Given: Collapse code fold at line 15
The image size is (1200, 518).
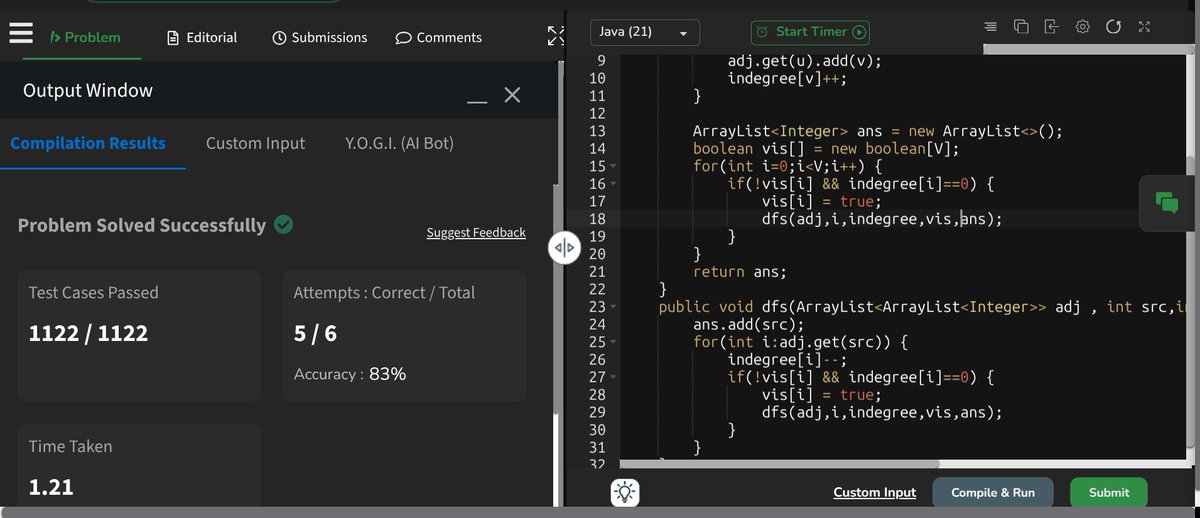Looking at the screenshot, I should [612, 167].
